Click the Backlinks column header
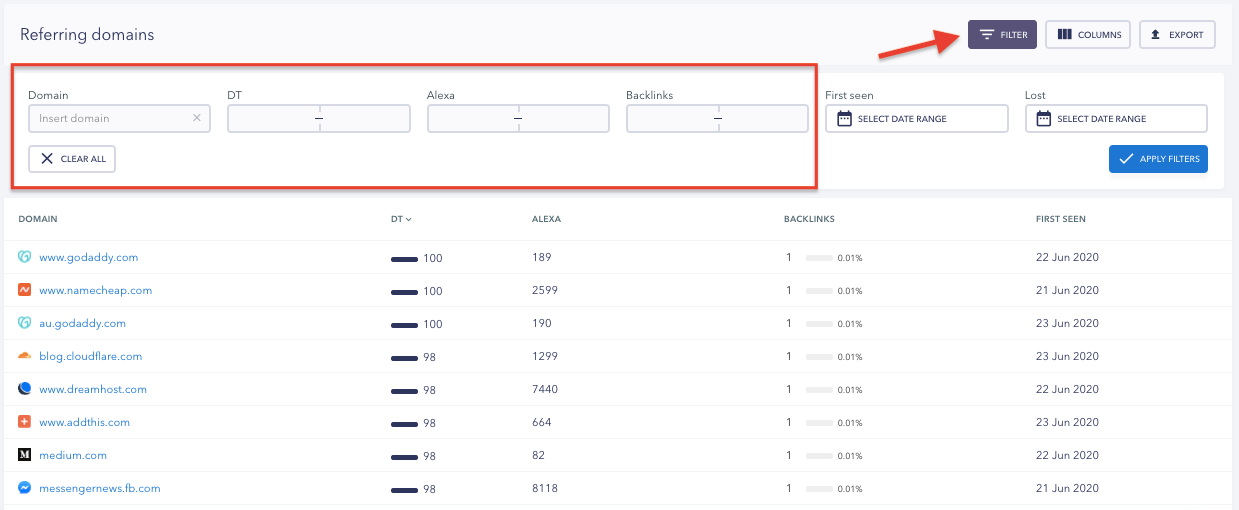Image resolution: width=1239 pixels, height=510 pixels. point(809,219)
